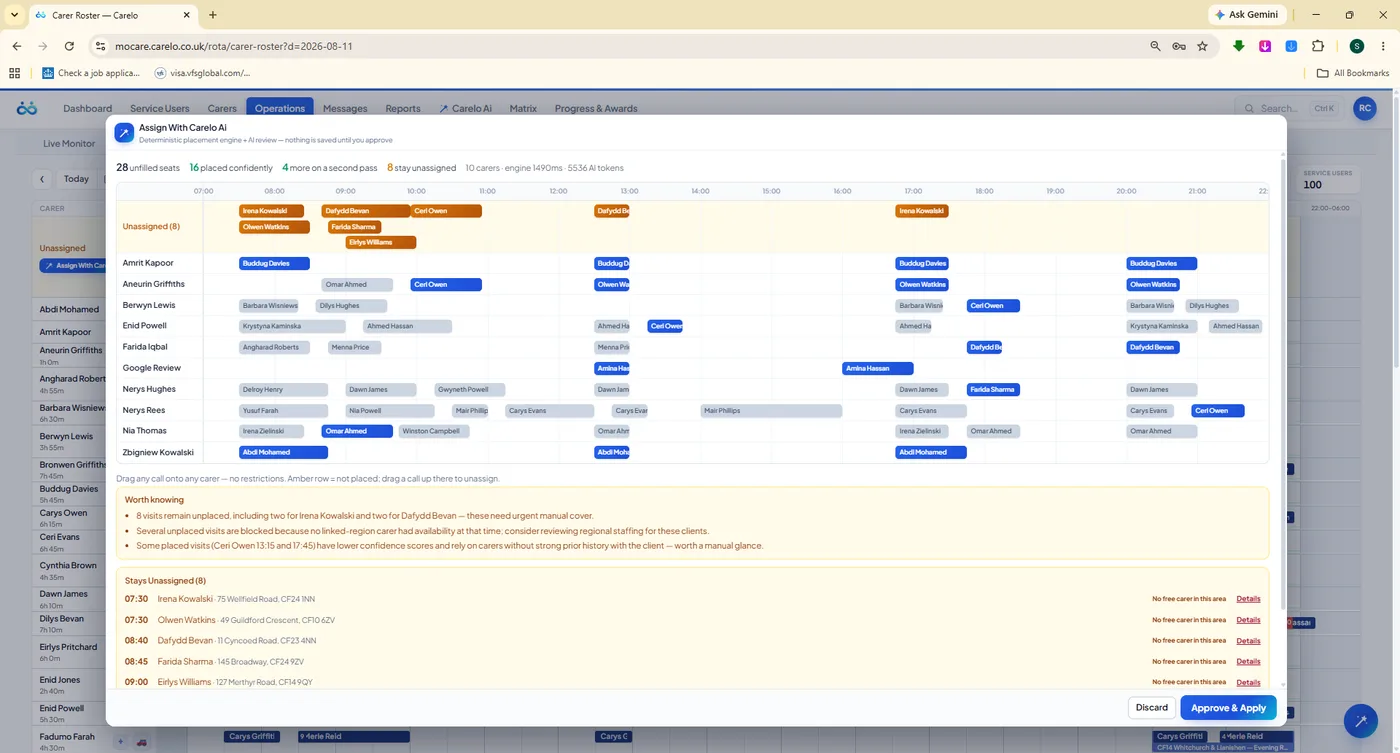Image resolution: width=1400 pixels, height=753 pixels.
Task: Open site information icon in address bar
Action: 99,46
